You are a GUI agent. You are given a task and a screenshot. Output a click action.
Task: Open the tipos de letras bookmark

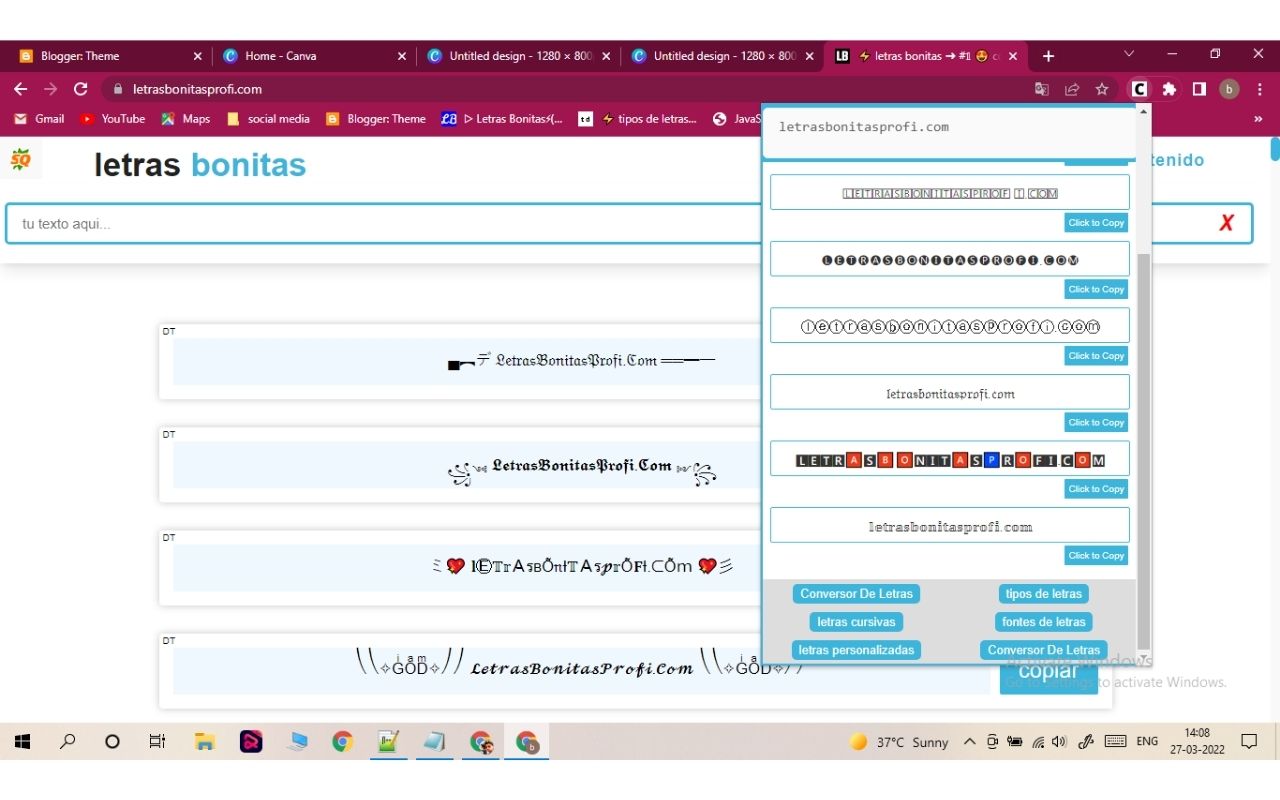click(x=637, y=118)
